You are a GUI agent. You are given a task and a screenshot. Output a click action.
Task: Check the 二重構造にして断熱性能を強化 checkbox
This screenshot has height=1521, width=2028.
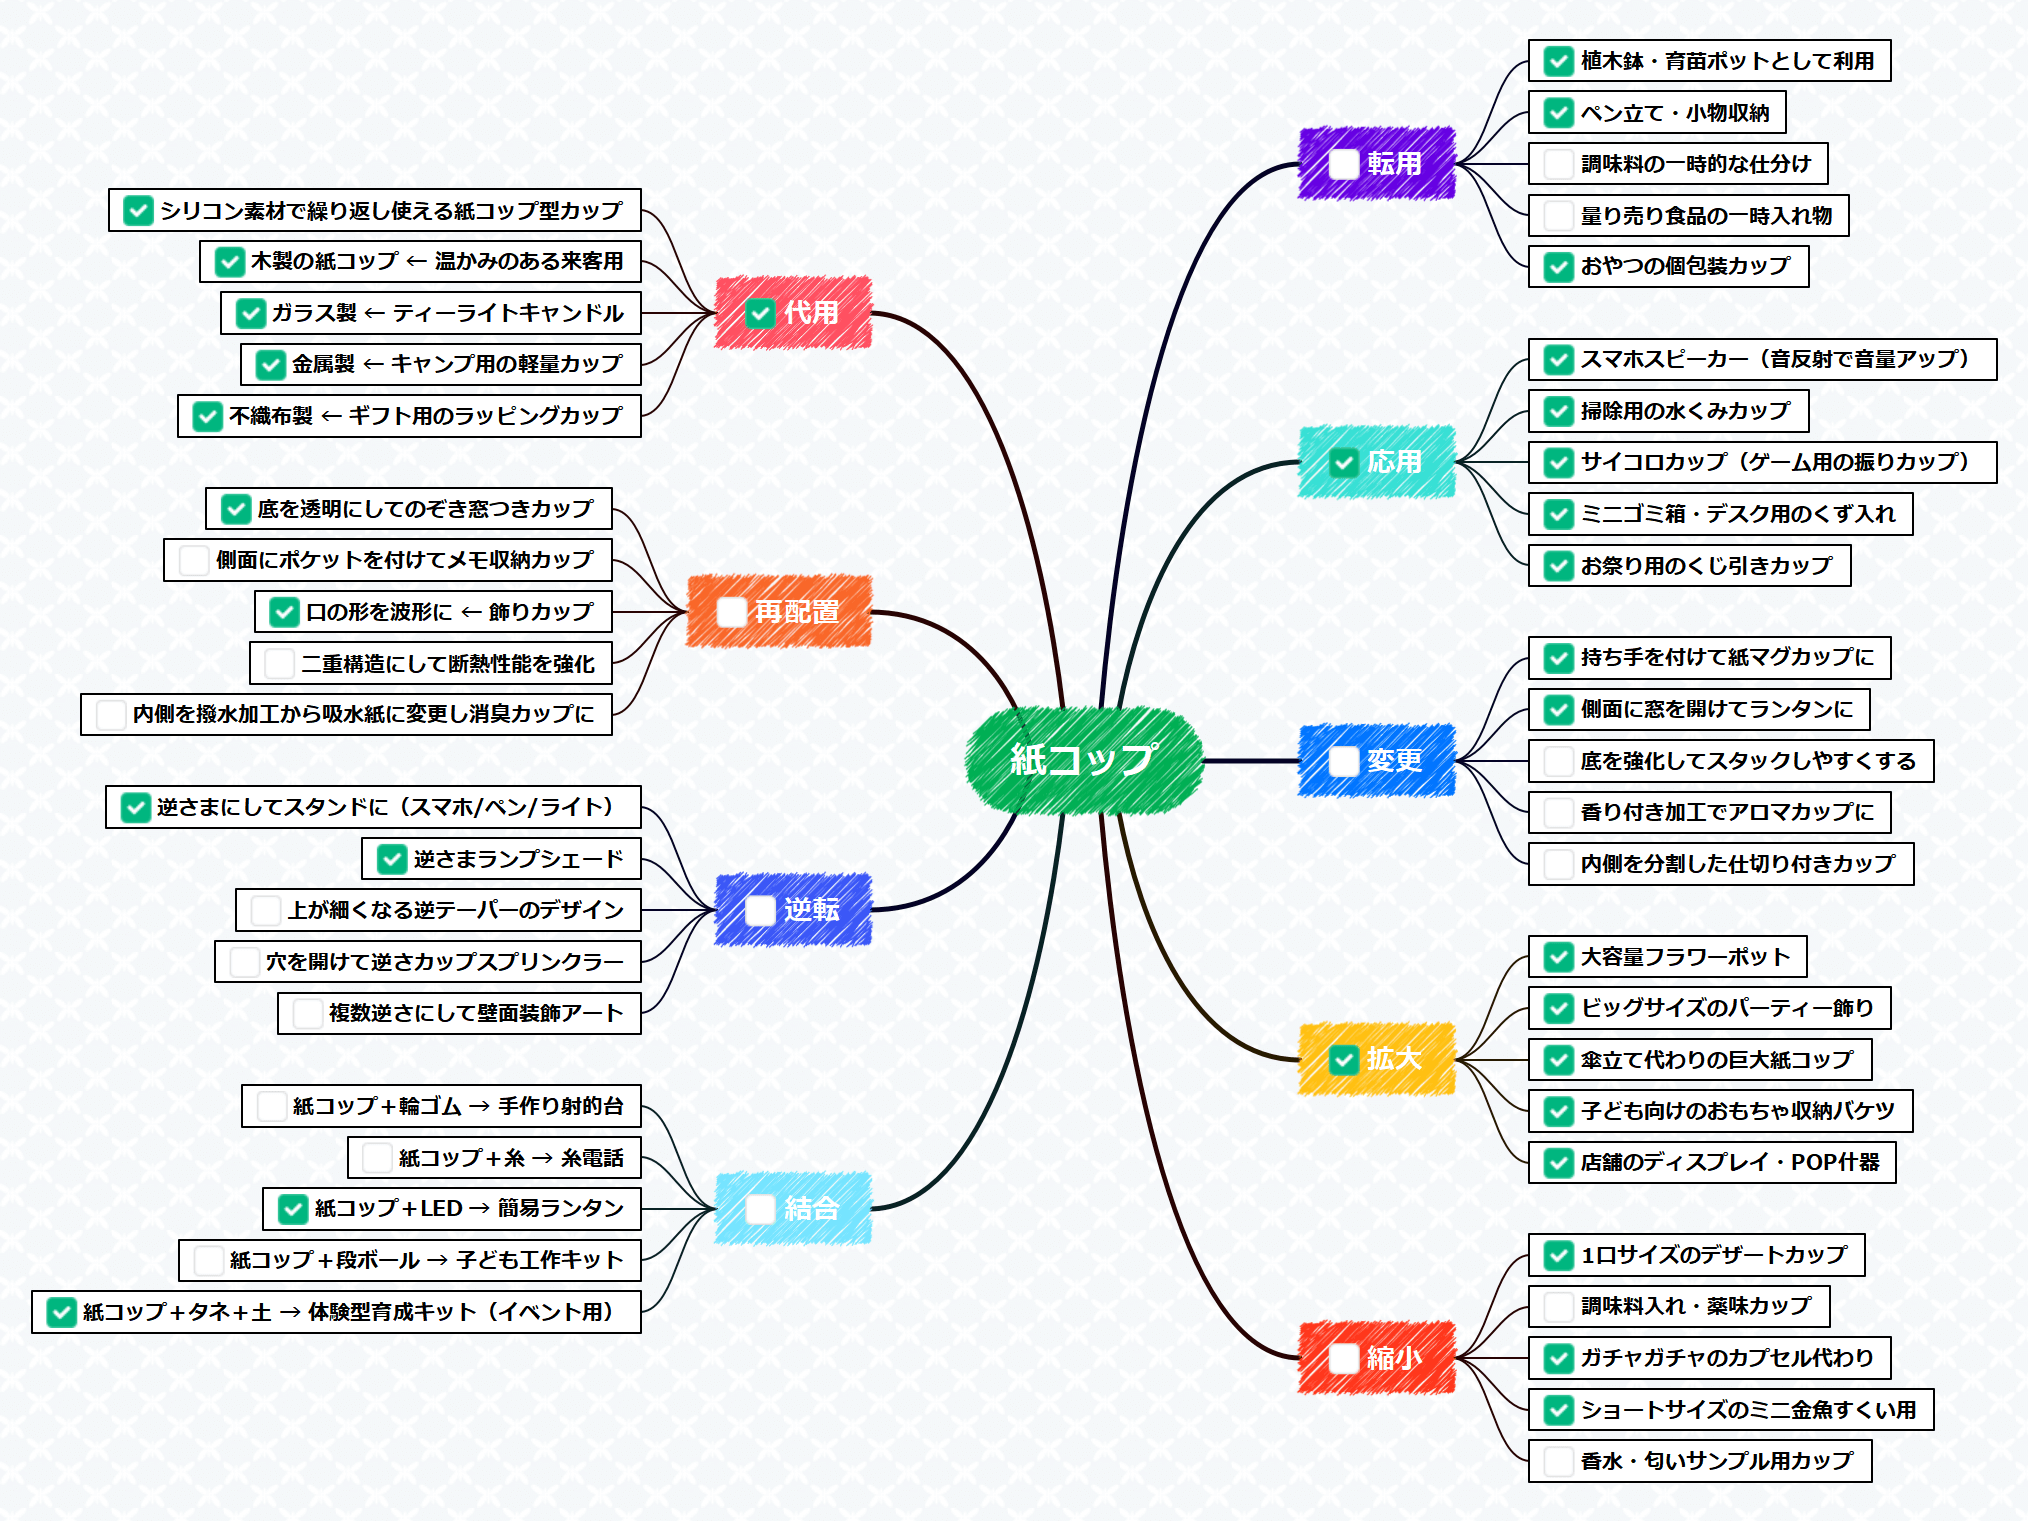click(279, 663)
